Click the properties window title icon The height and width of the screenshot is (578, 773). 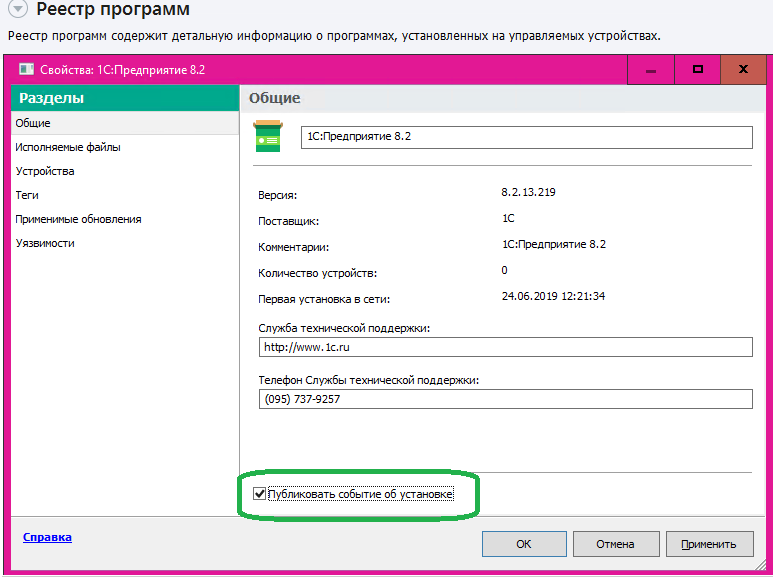26,70
